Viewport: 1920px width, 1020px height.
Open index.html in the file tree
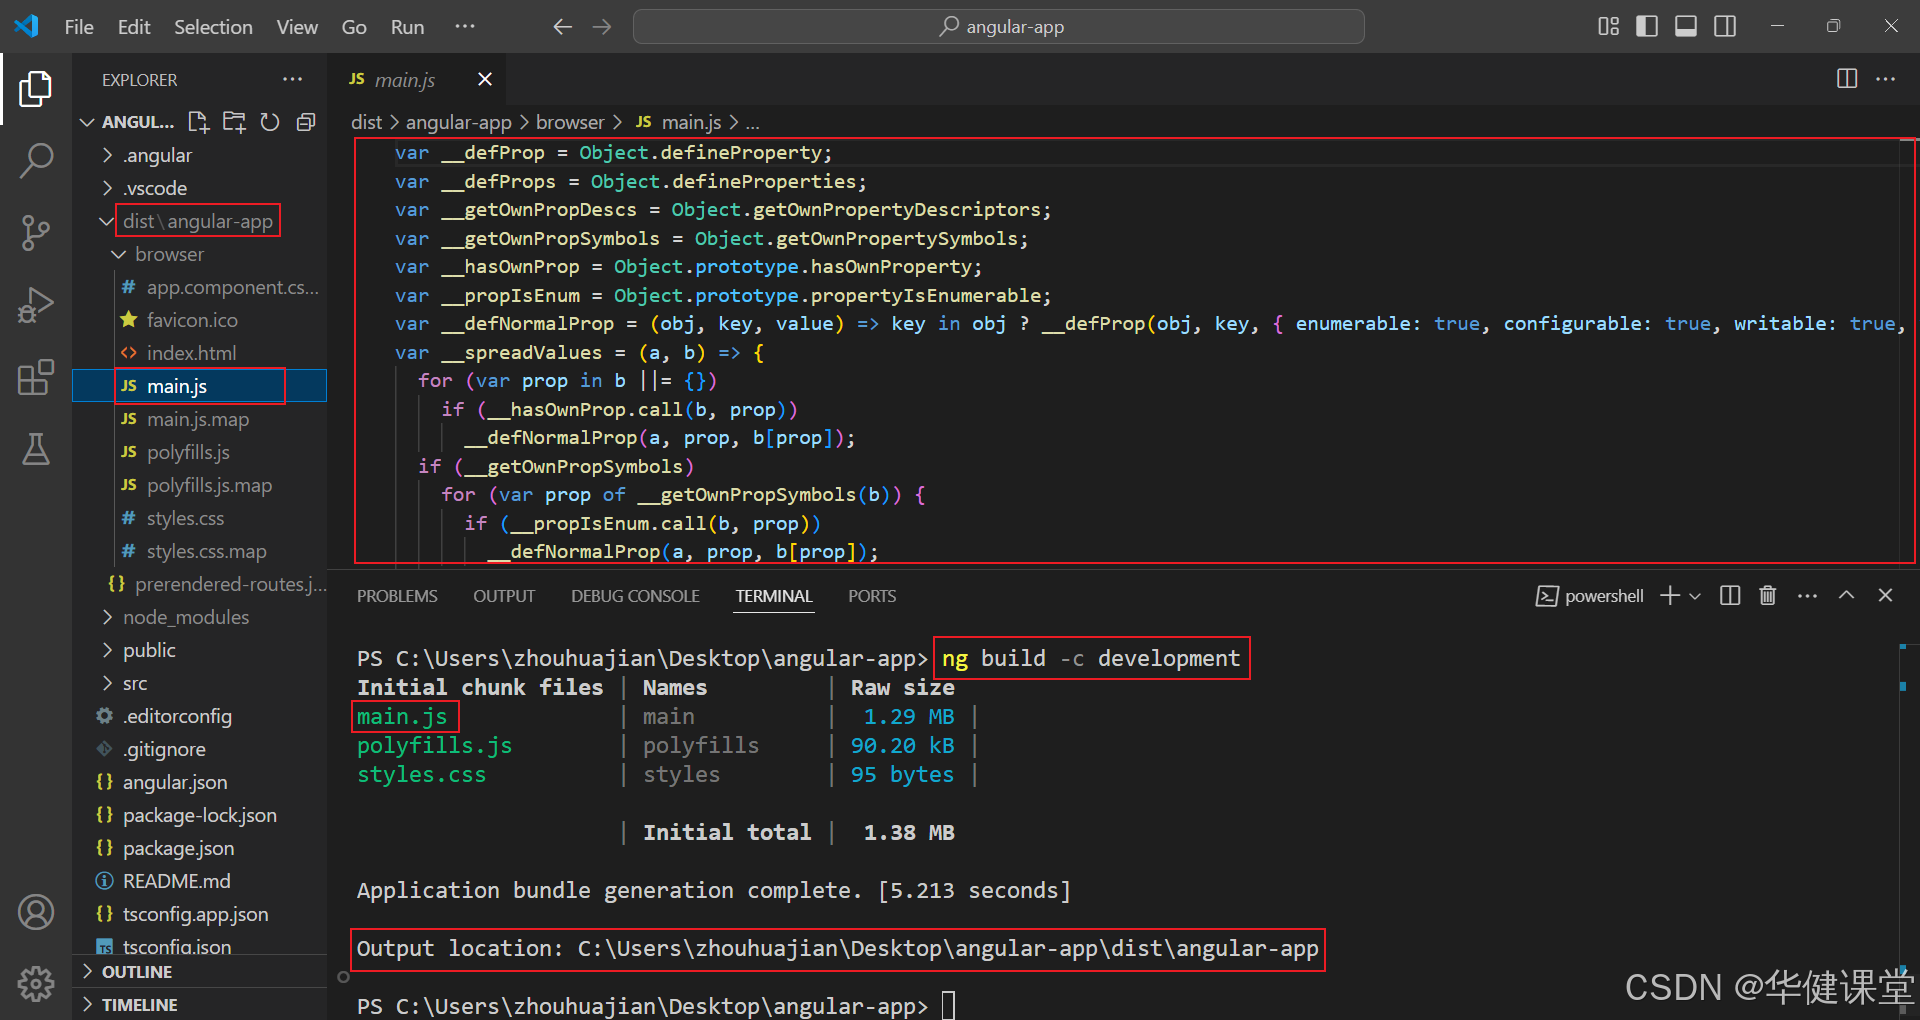point(200,353)
